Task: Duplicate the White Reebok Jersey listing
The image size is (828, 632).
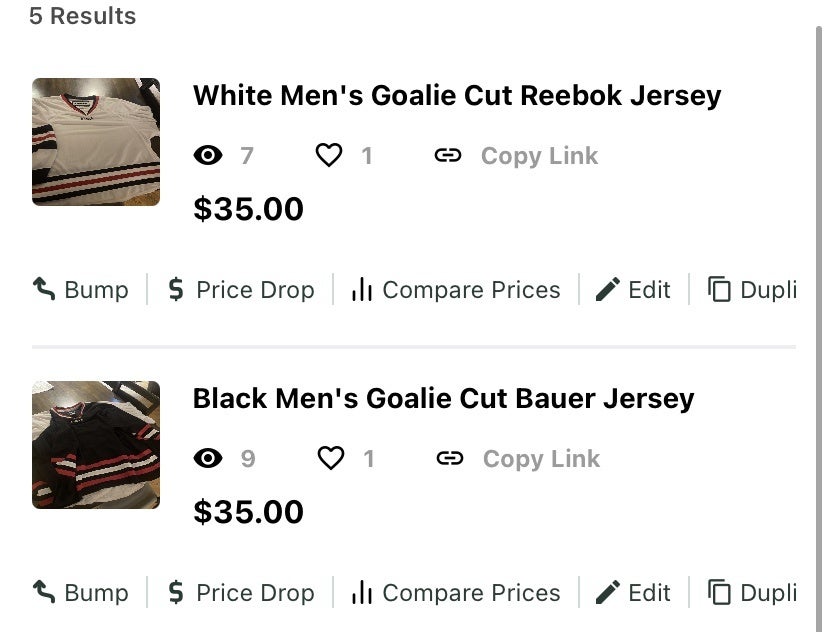Action: [x=752, y=290]
